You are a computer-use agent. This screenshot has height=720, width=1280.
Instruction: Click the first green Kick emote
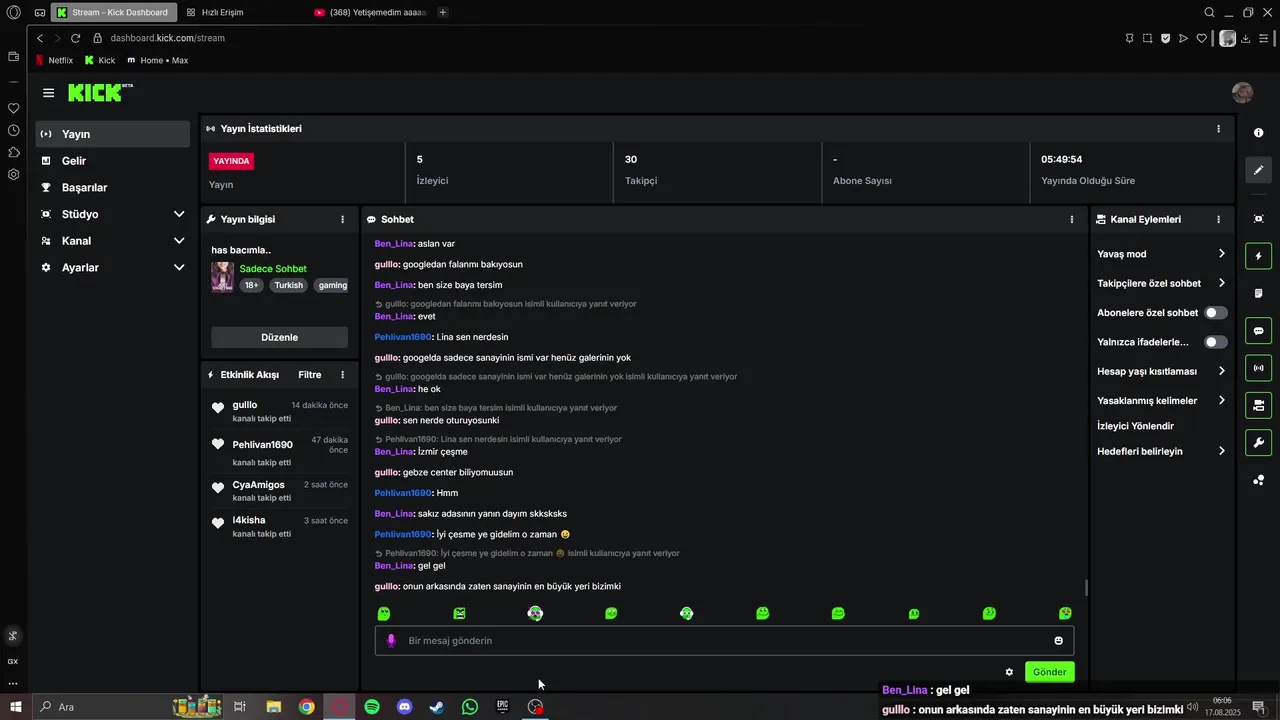383,614
